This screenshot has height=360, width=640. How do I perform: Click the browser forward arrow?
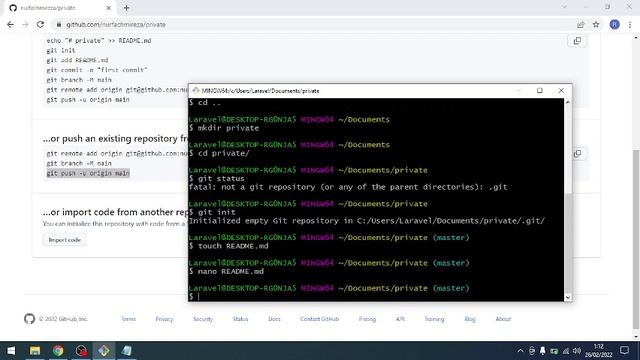[x=25, y=24]
